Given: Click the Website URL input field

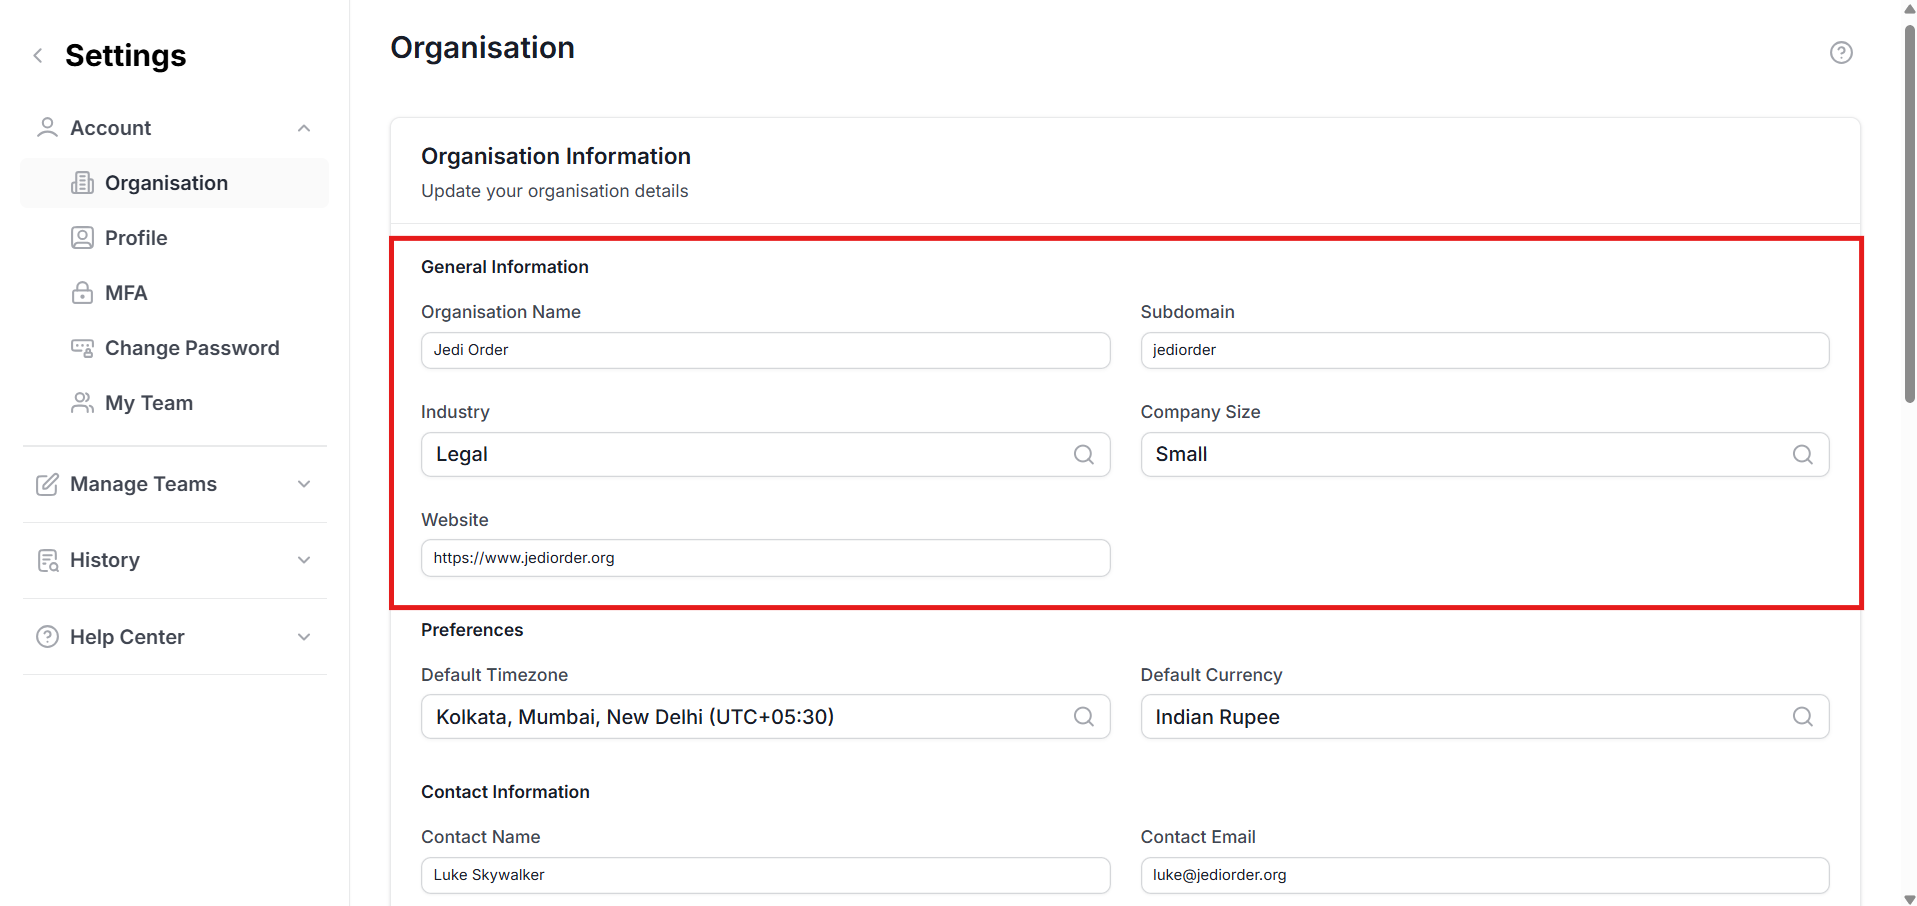Looking at the screenshot, I should pyautogui.click(x=765, y=559).
